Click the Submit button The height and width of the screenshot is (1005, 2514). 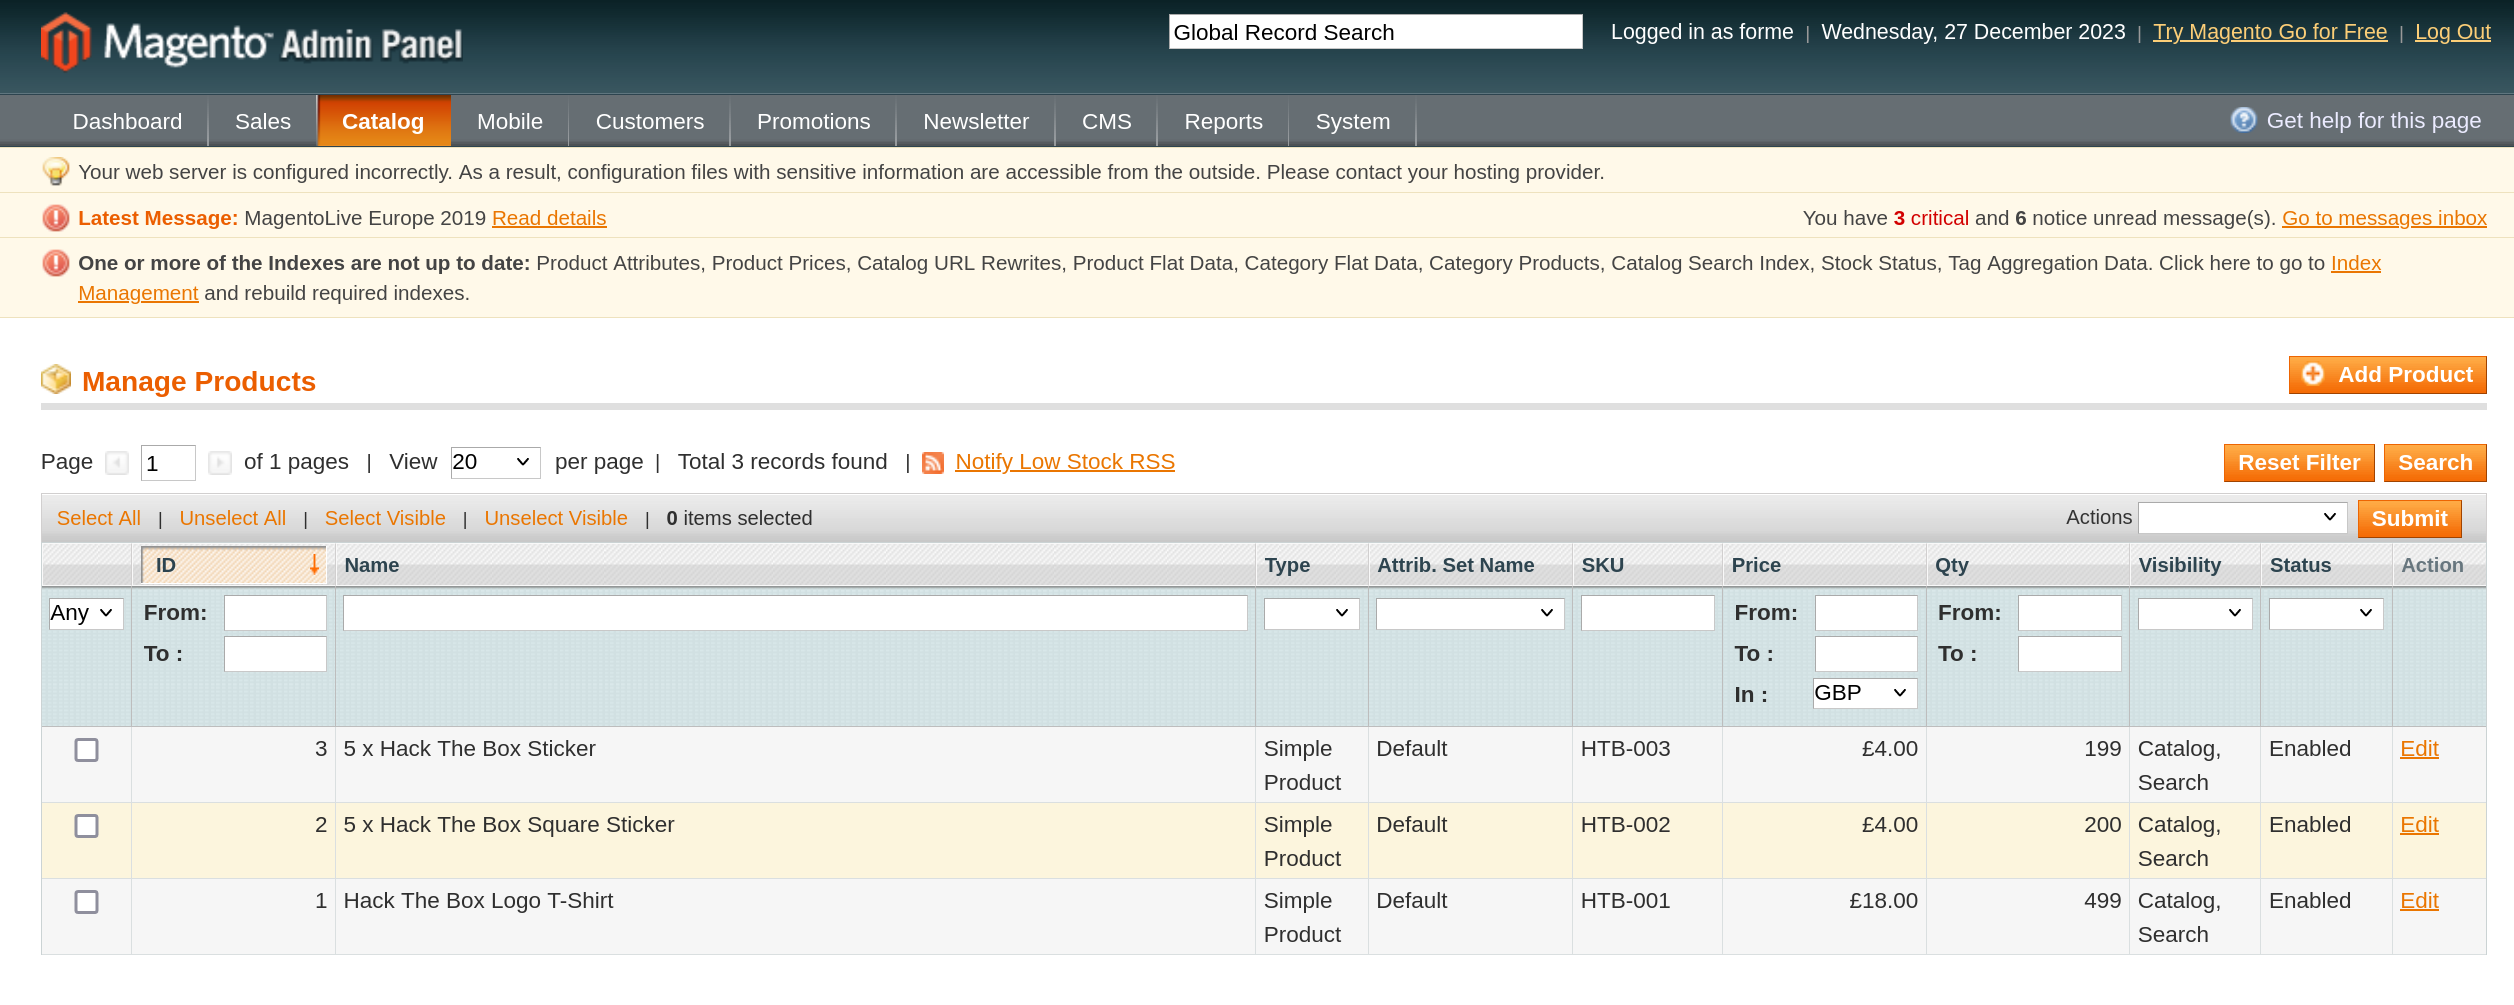2409,519
